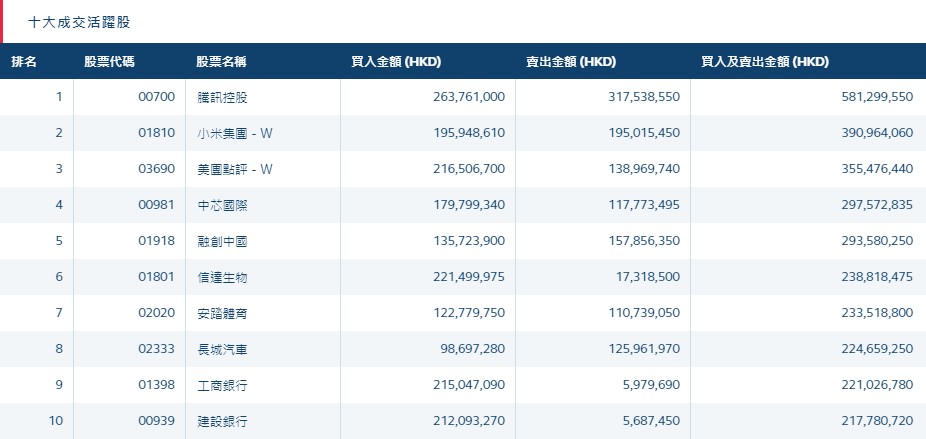926x439 pixels.
Task: Click sell amount 5,687,450
Action: tap(651, 421)
